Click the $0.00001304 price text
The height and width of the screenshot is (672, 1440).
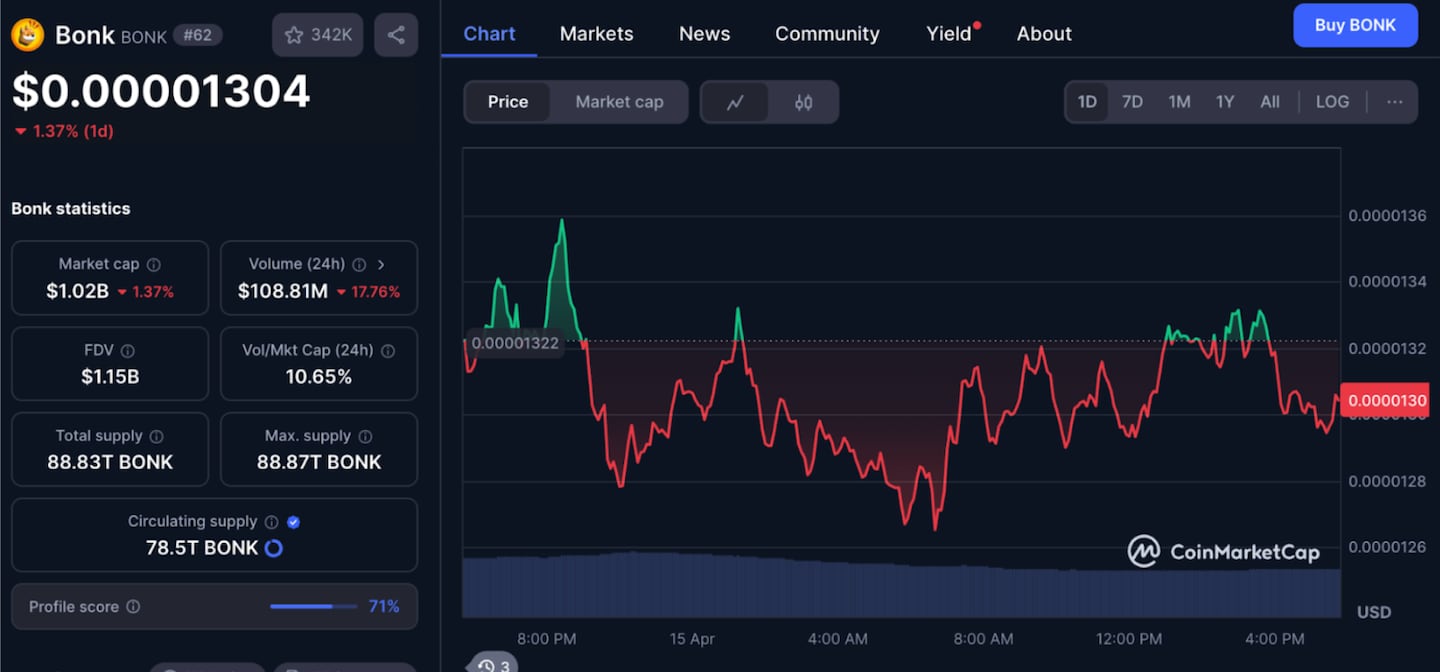161,92
